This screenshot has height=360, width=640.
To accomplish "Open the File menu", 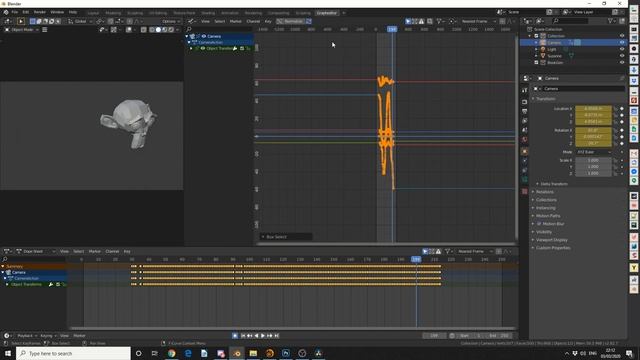I will pos(15,12).
